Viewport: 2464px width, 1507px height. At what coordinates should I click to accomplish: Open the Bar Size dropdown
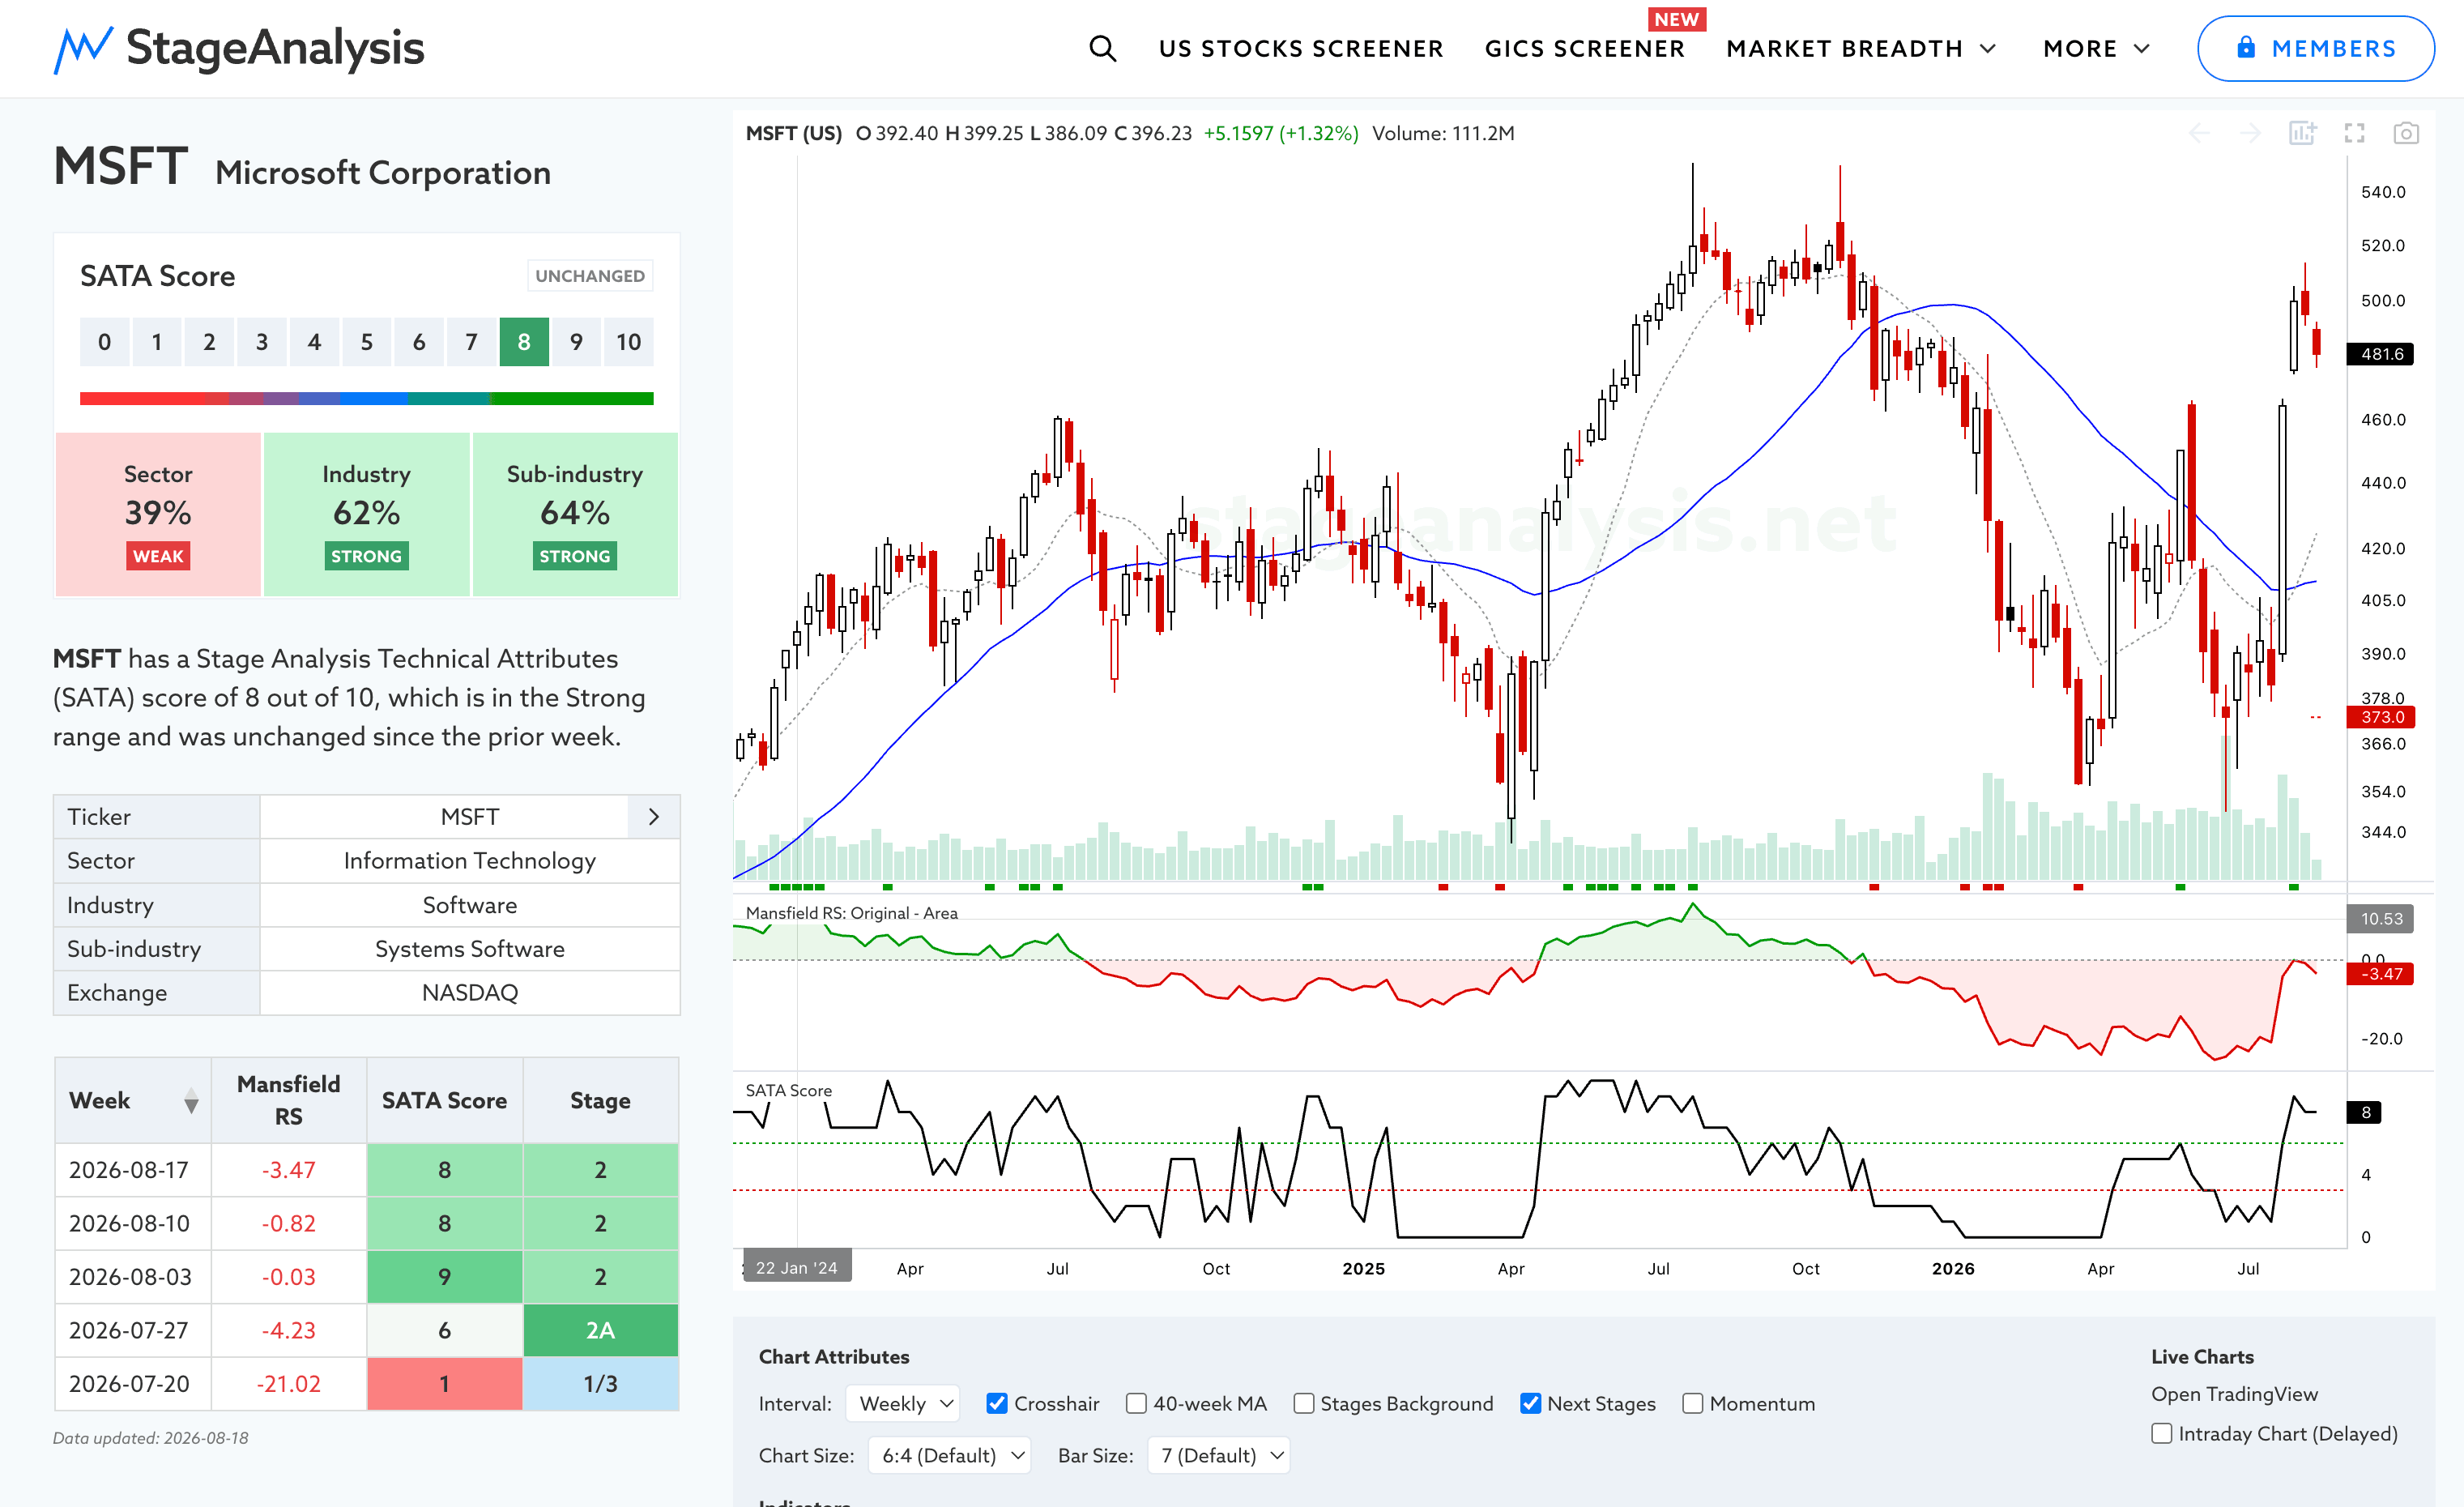click(x=1219, y=1455)
